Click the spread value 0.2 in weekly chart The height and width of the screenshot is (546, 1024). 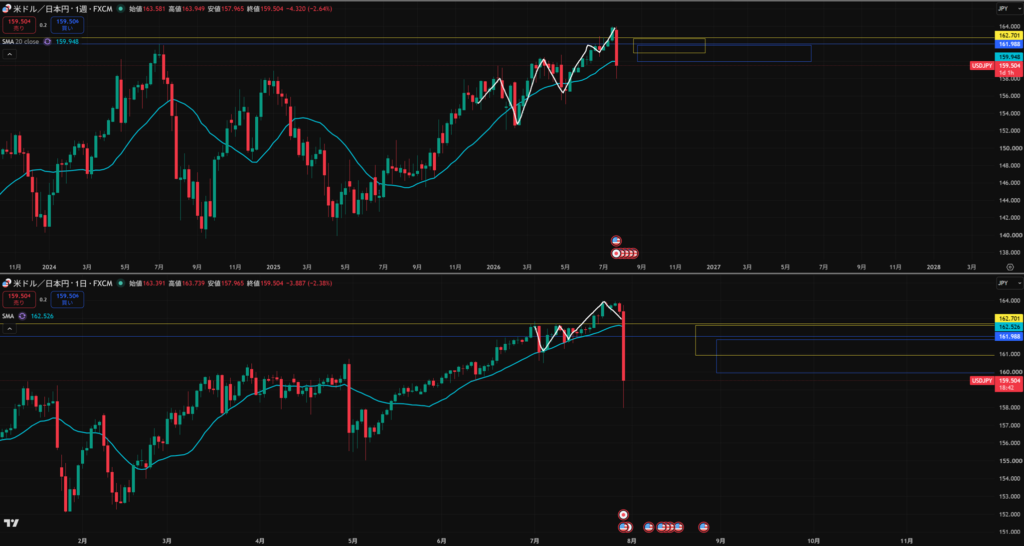[43, 25]
